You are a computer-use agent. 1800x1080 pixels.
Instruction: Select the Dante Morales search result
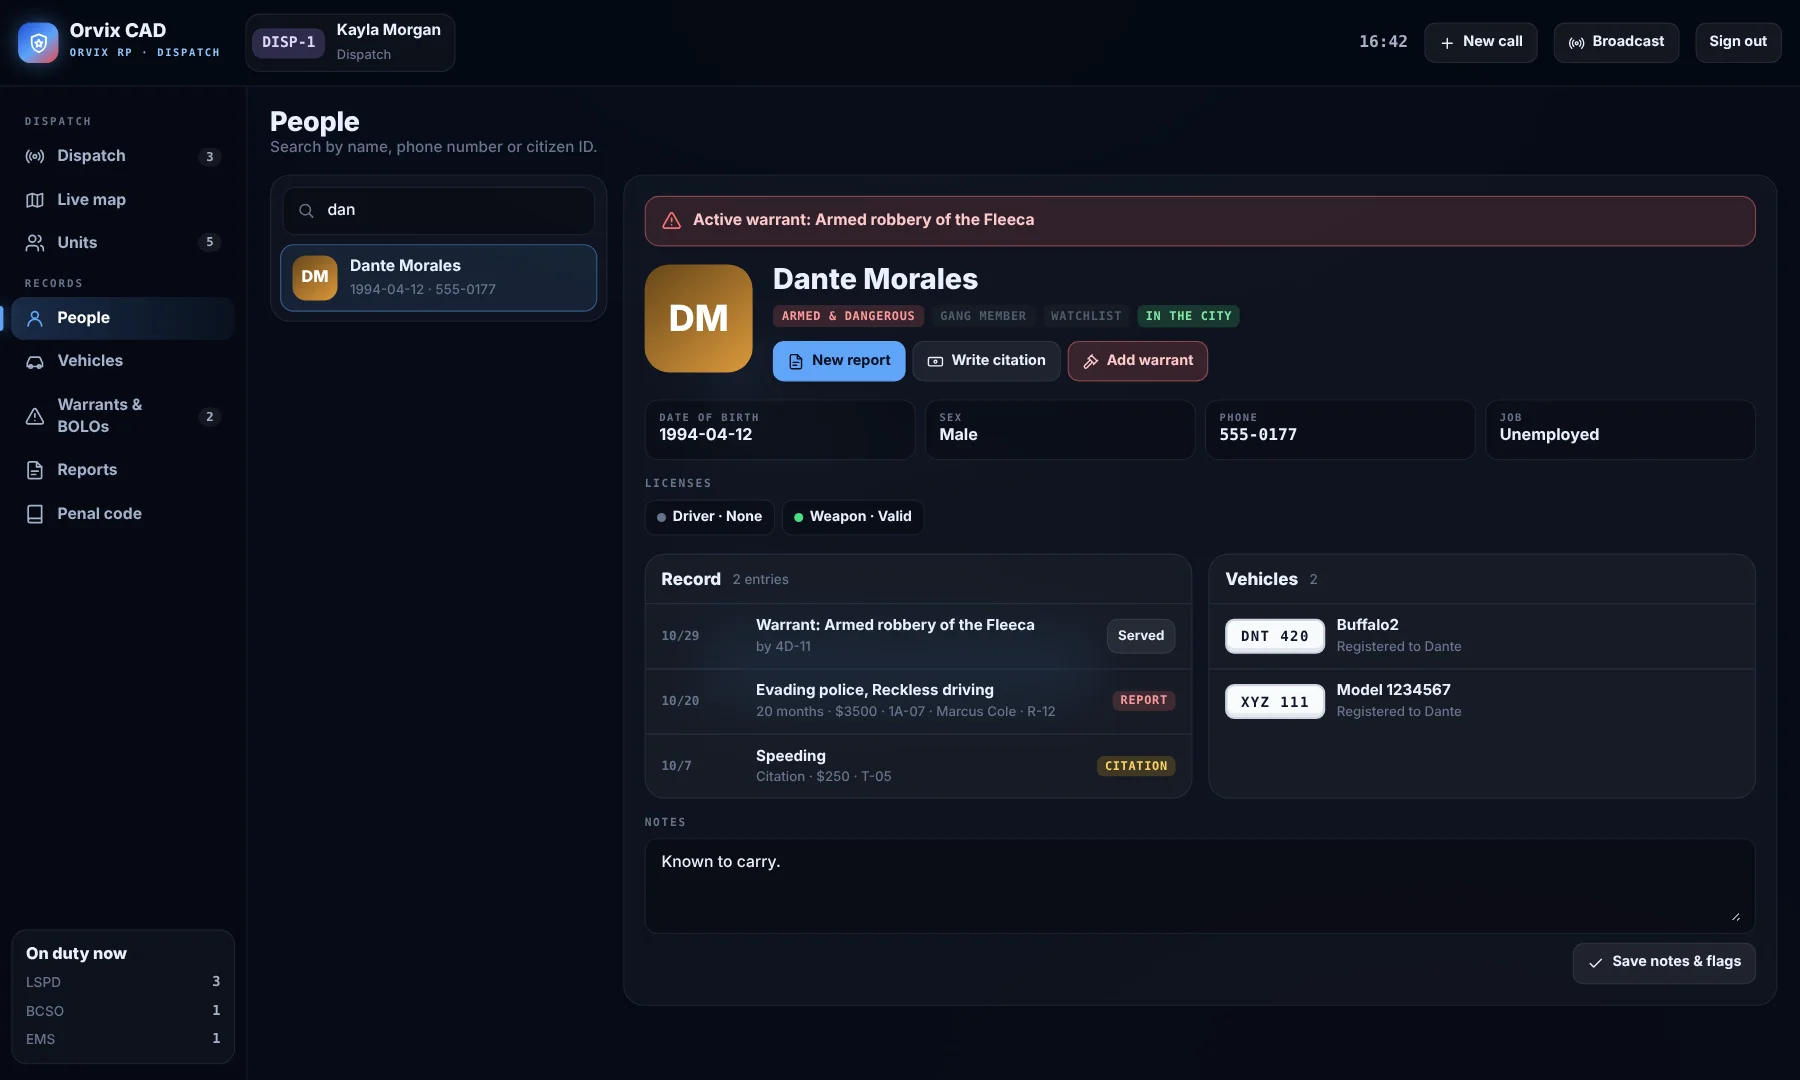[x=438, y=278]
